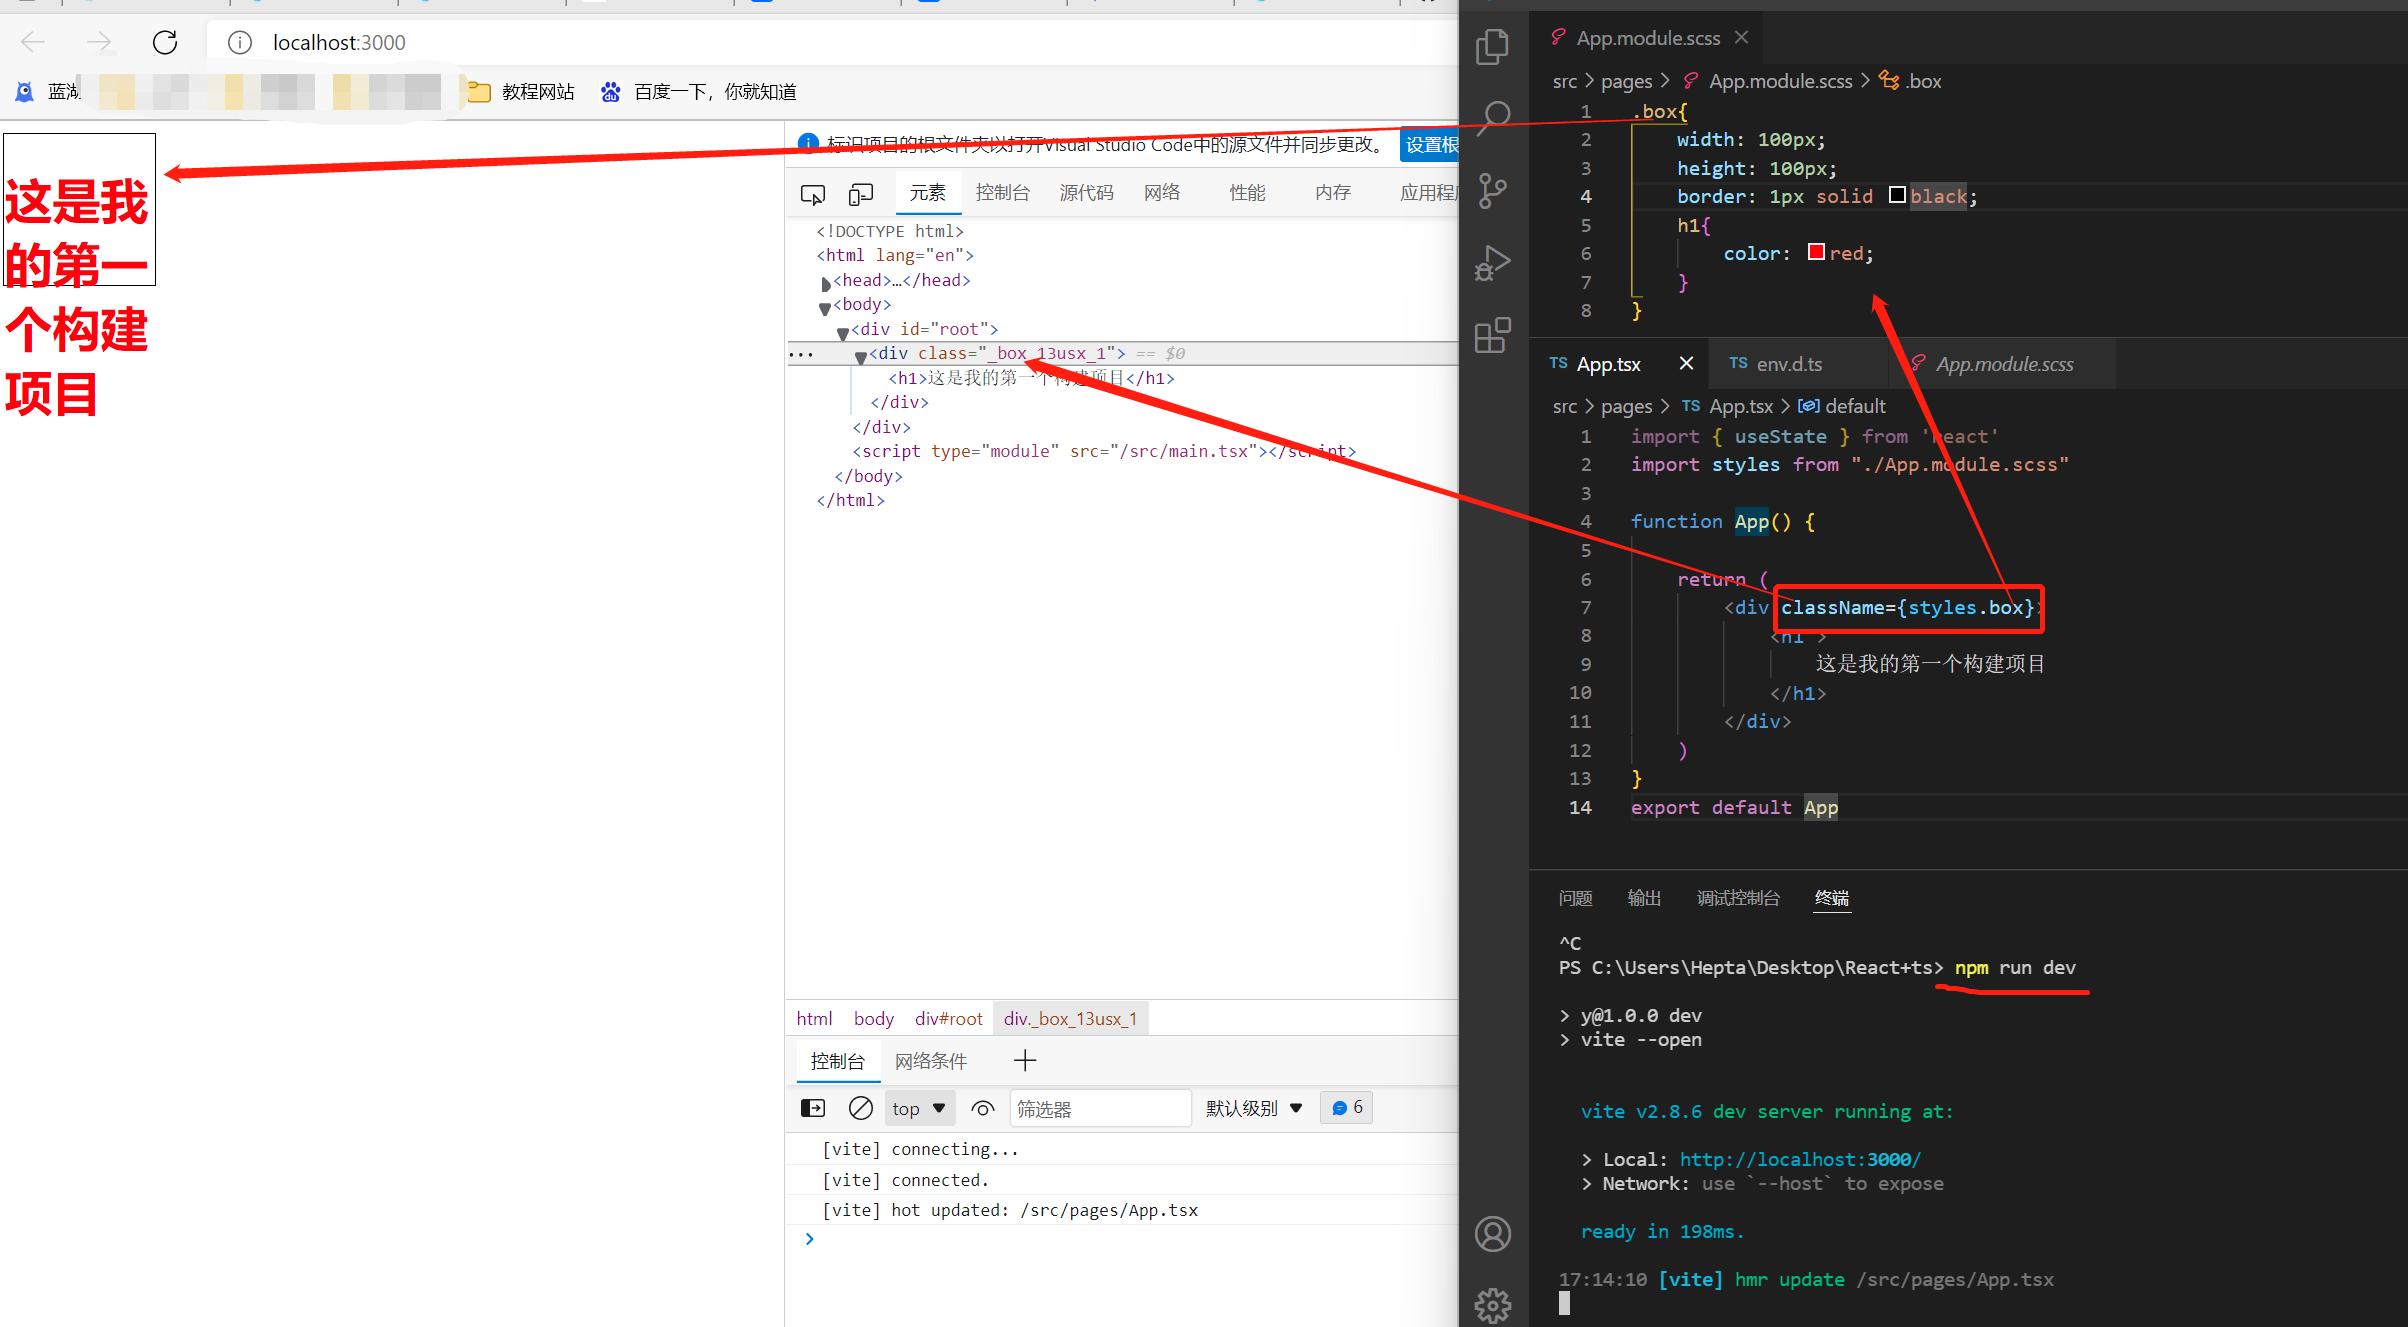Click black color swatch in SCSS border
The image size is (2408, 1327).
[1896, 195]
